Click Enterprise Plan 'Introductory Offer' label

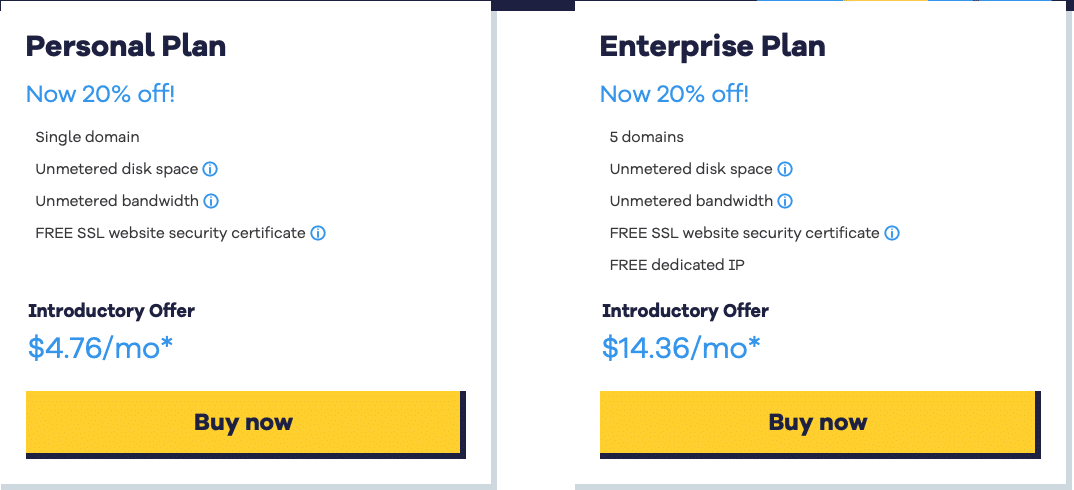coord(686,310)
